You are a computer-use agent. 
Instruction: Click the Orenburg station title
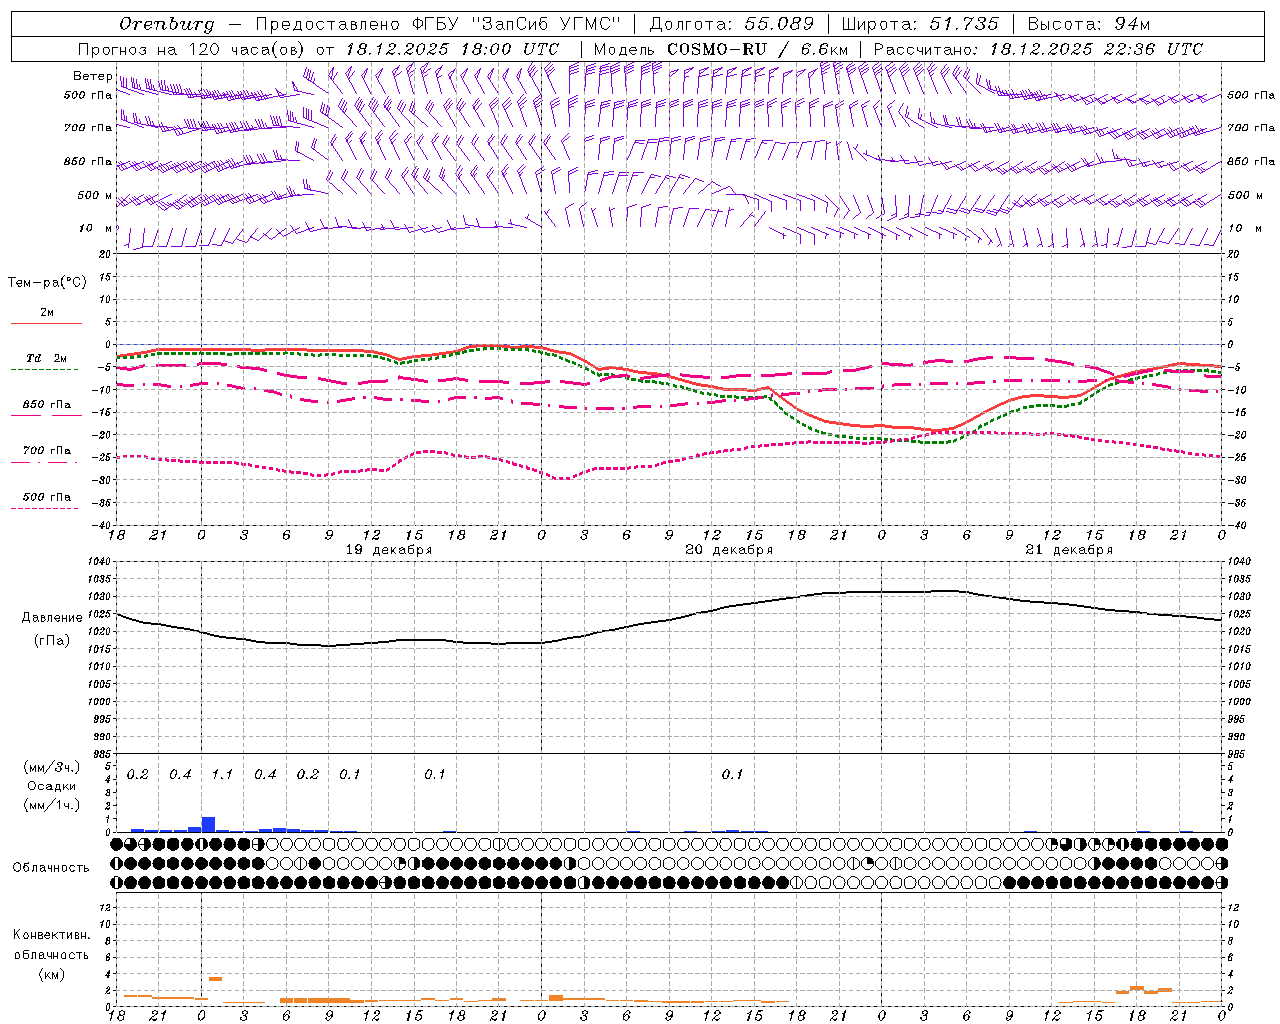166,24
